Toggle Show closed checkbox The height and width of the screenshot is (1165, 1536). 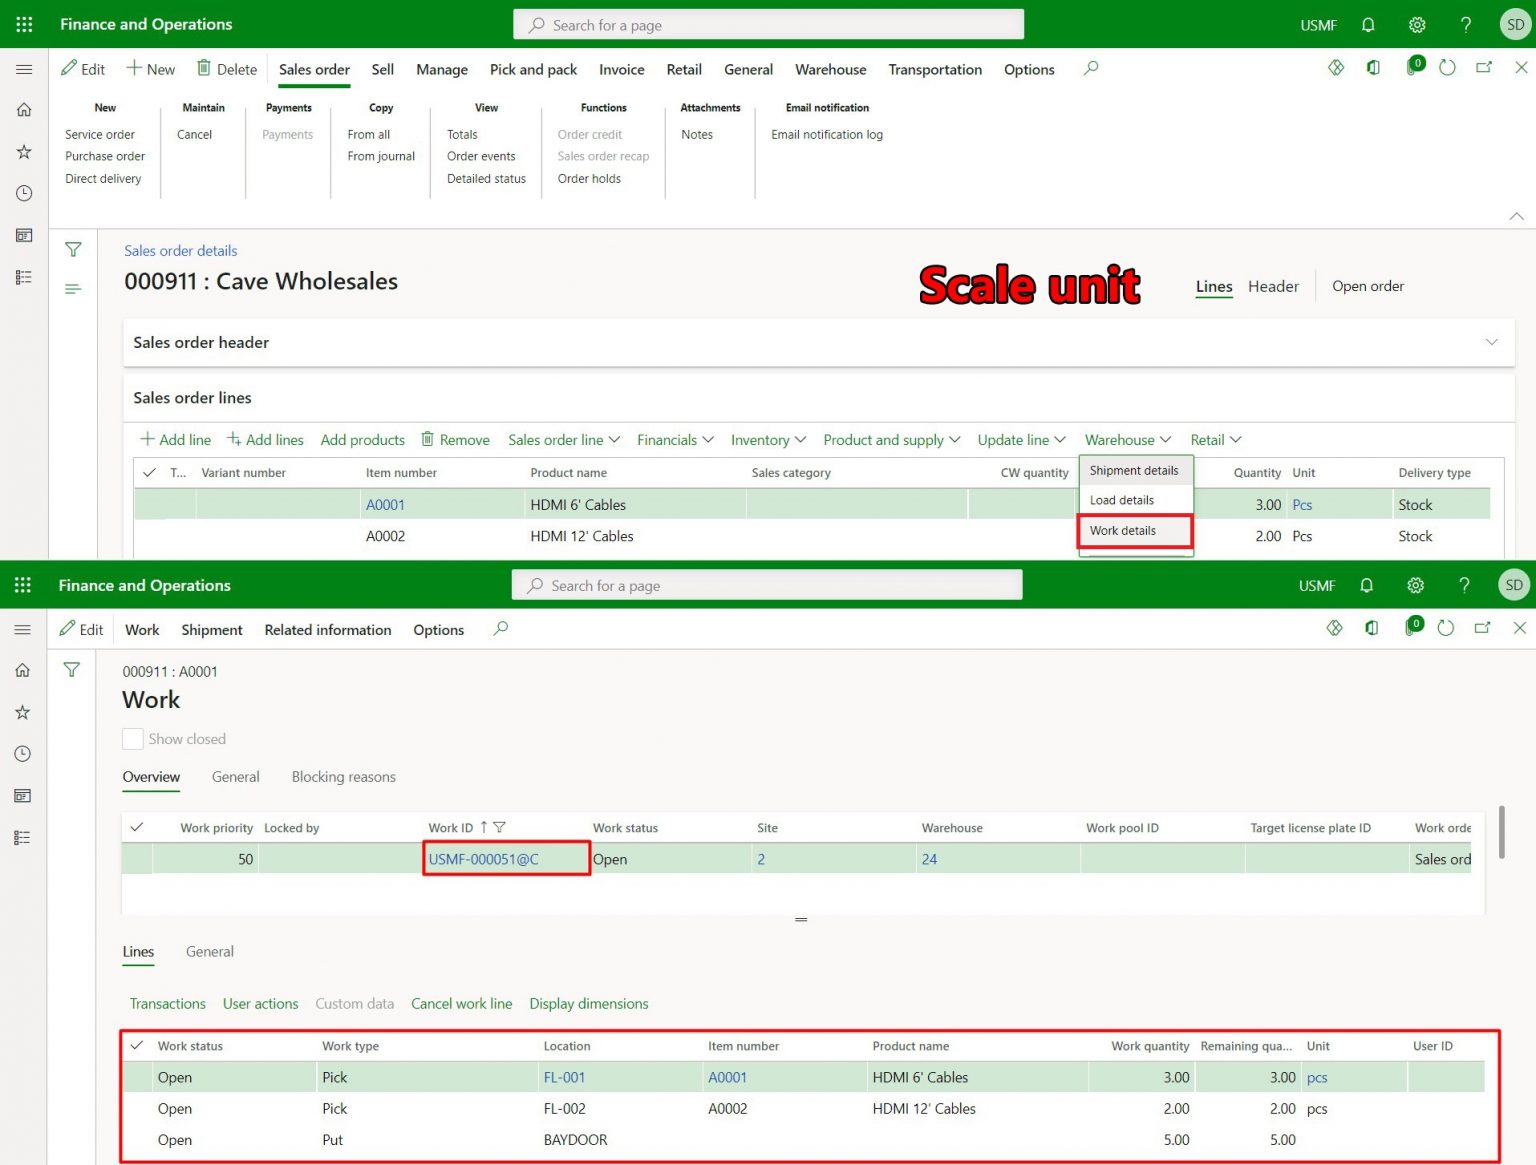coord(132,739)
